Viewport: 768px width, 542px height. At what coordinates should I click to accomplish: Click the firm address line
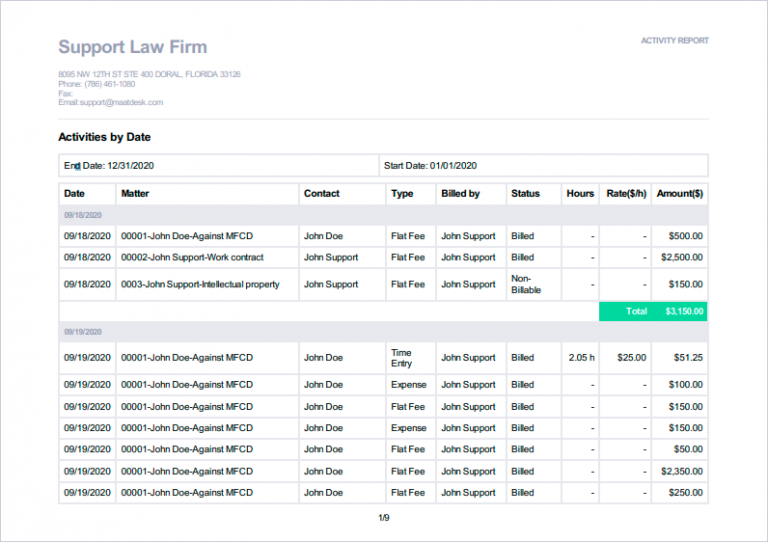coord(149,74)
